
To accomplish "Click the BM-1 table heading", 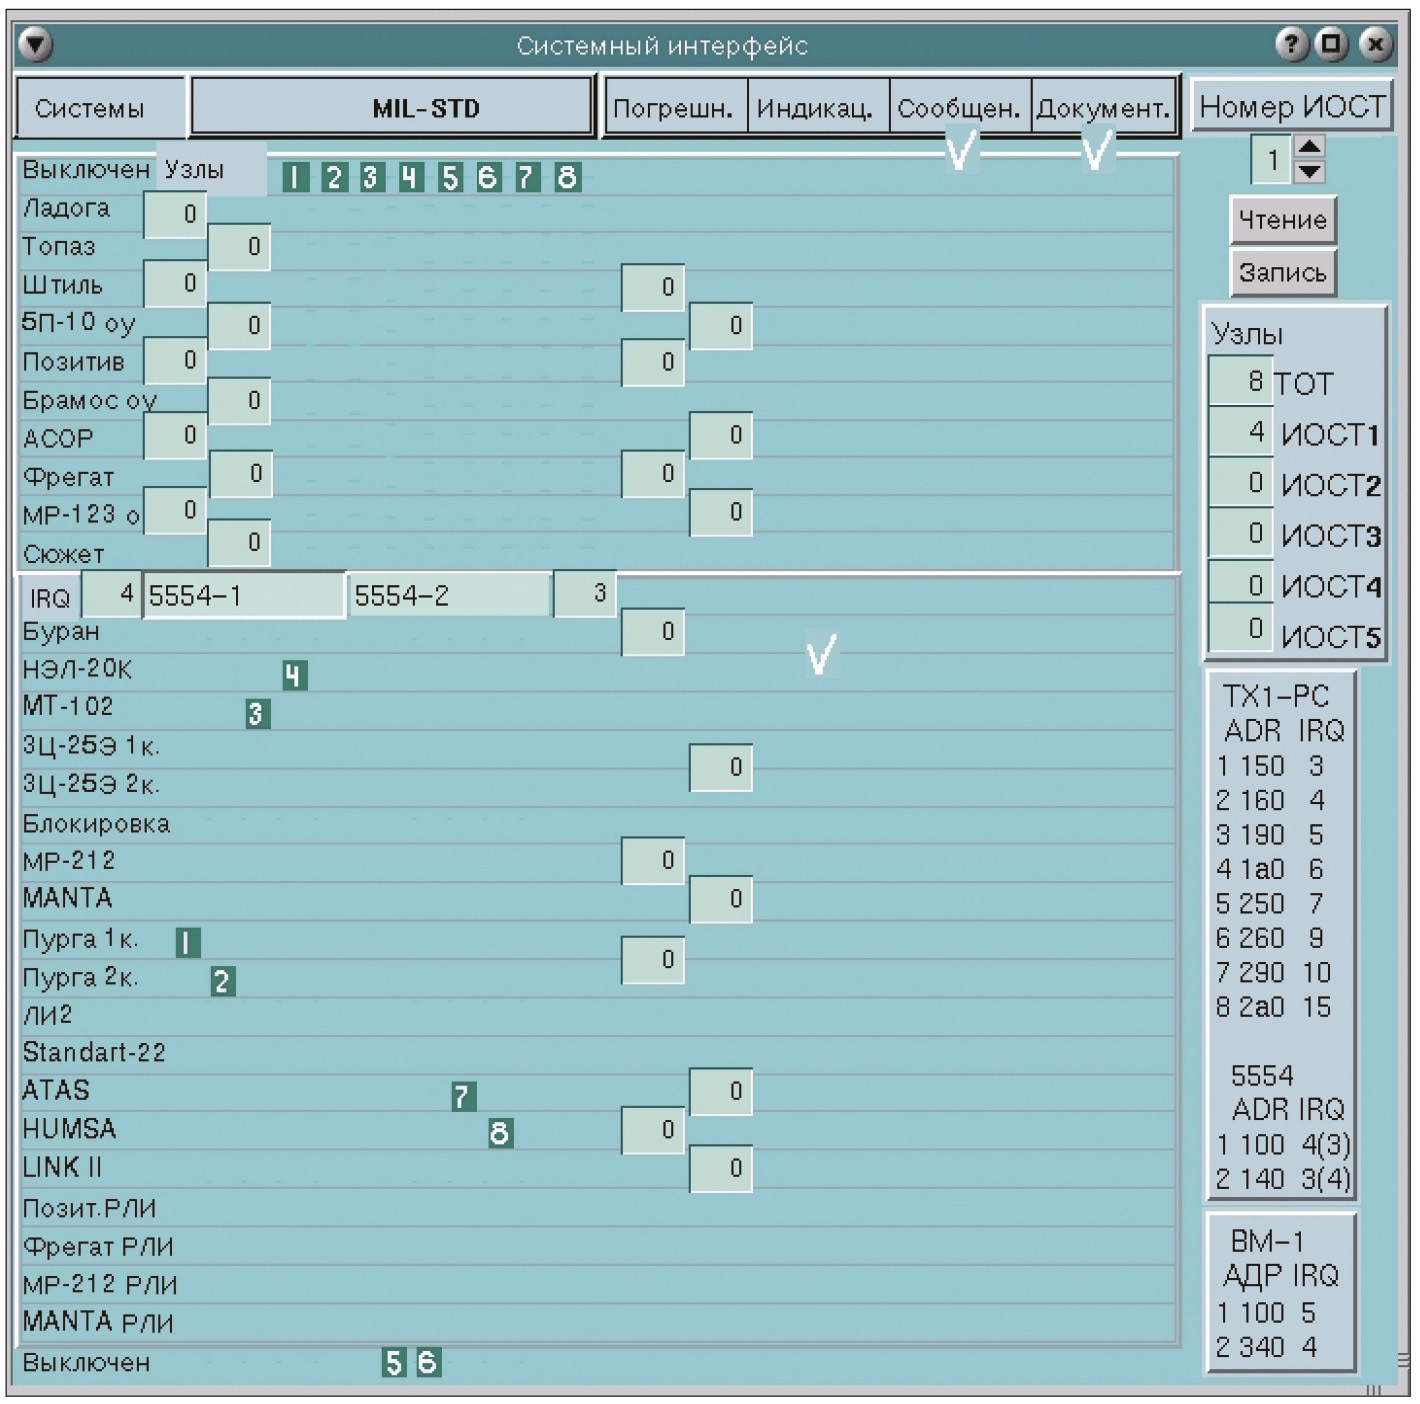I will click(1267, 1241).
